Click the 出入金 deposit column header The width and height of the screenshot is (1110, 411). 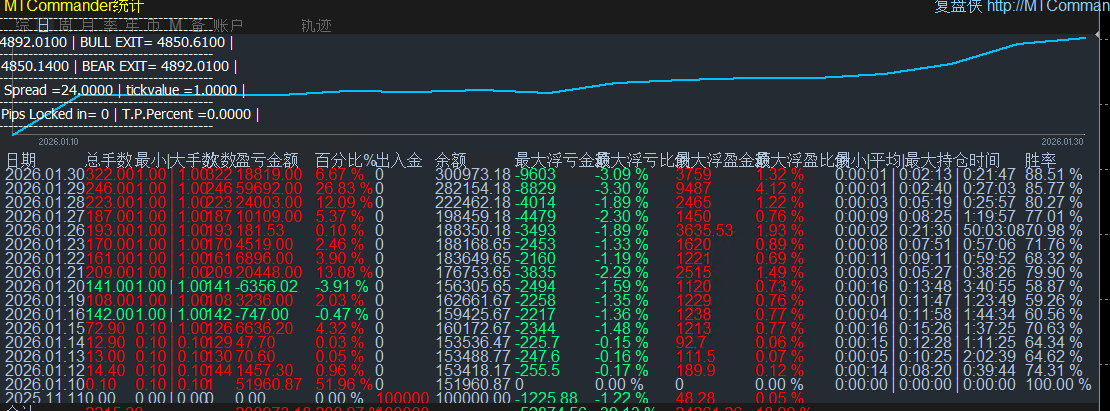399,159
